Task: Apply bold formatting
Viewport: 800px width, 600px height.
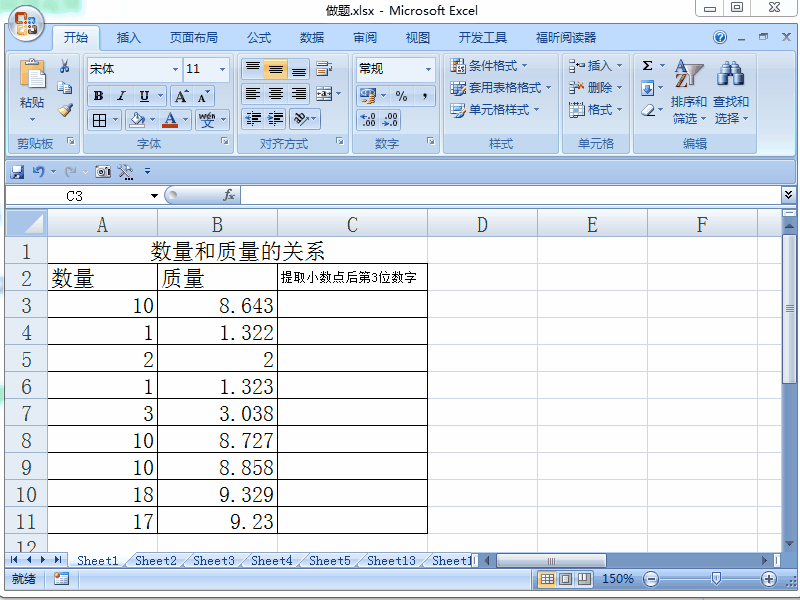Action: [x=99, y=94]
